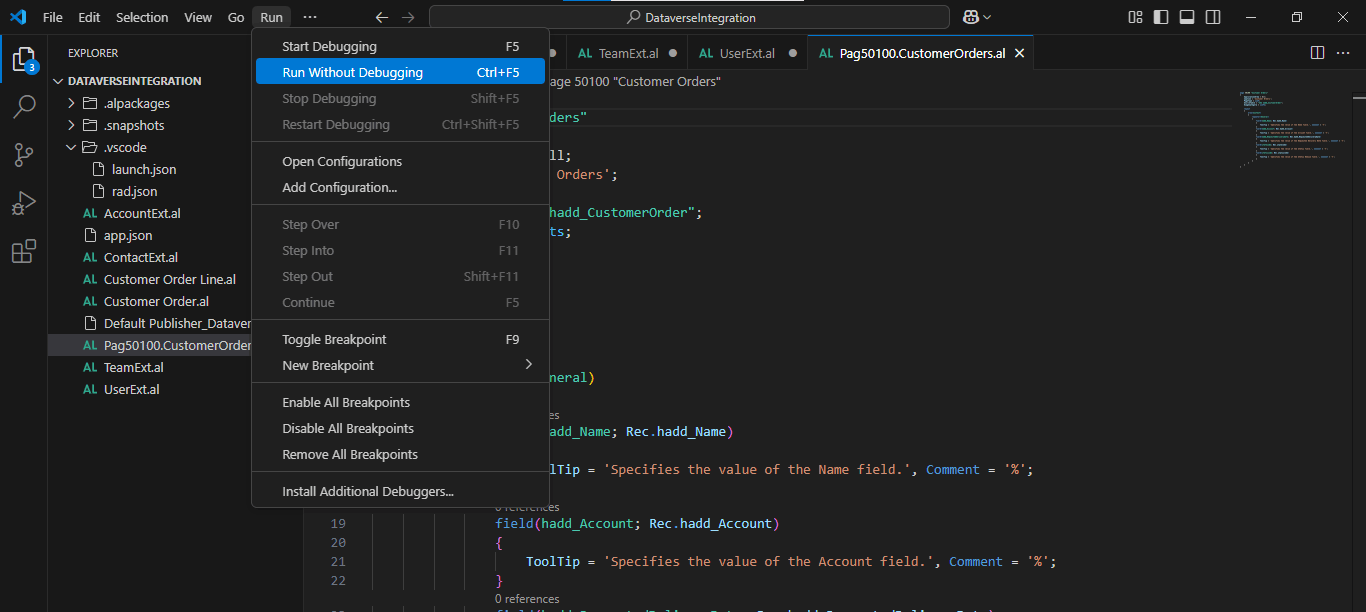
Task: Open the Search view in activity bar
Action: pos(24,107)
